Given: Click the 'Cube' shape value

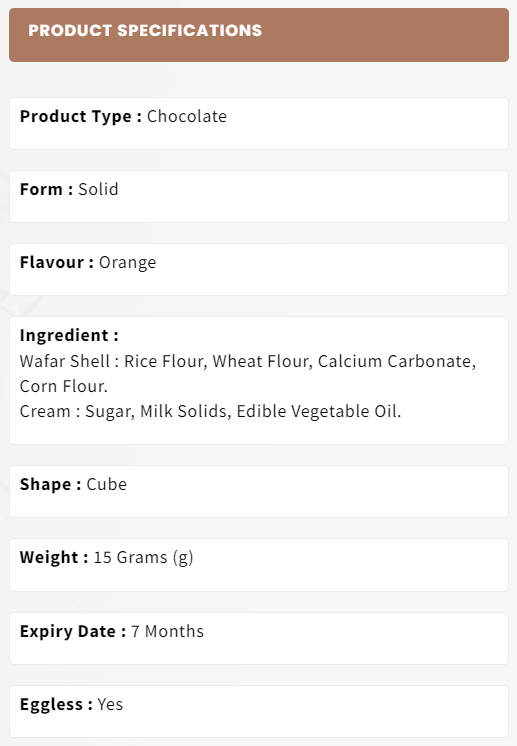Looking at the screenshot, I should (x=107, y=484).
